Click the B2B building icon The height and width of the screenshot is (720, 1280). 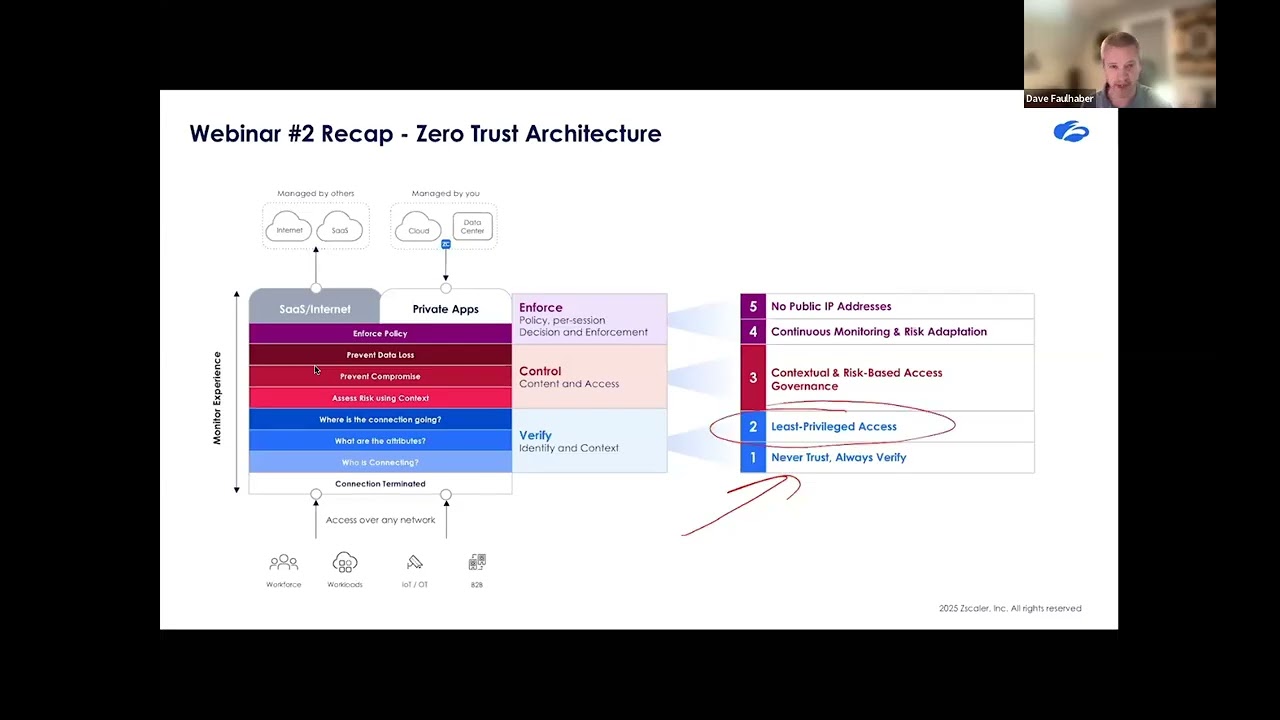(477, 563)
